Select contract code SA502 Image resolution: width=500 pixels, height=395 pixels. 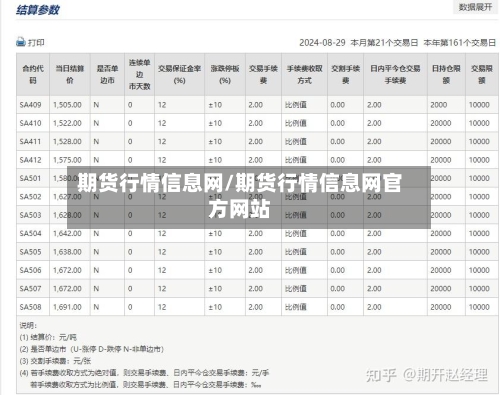point(30,197)
